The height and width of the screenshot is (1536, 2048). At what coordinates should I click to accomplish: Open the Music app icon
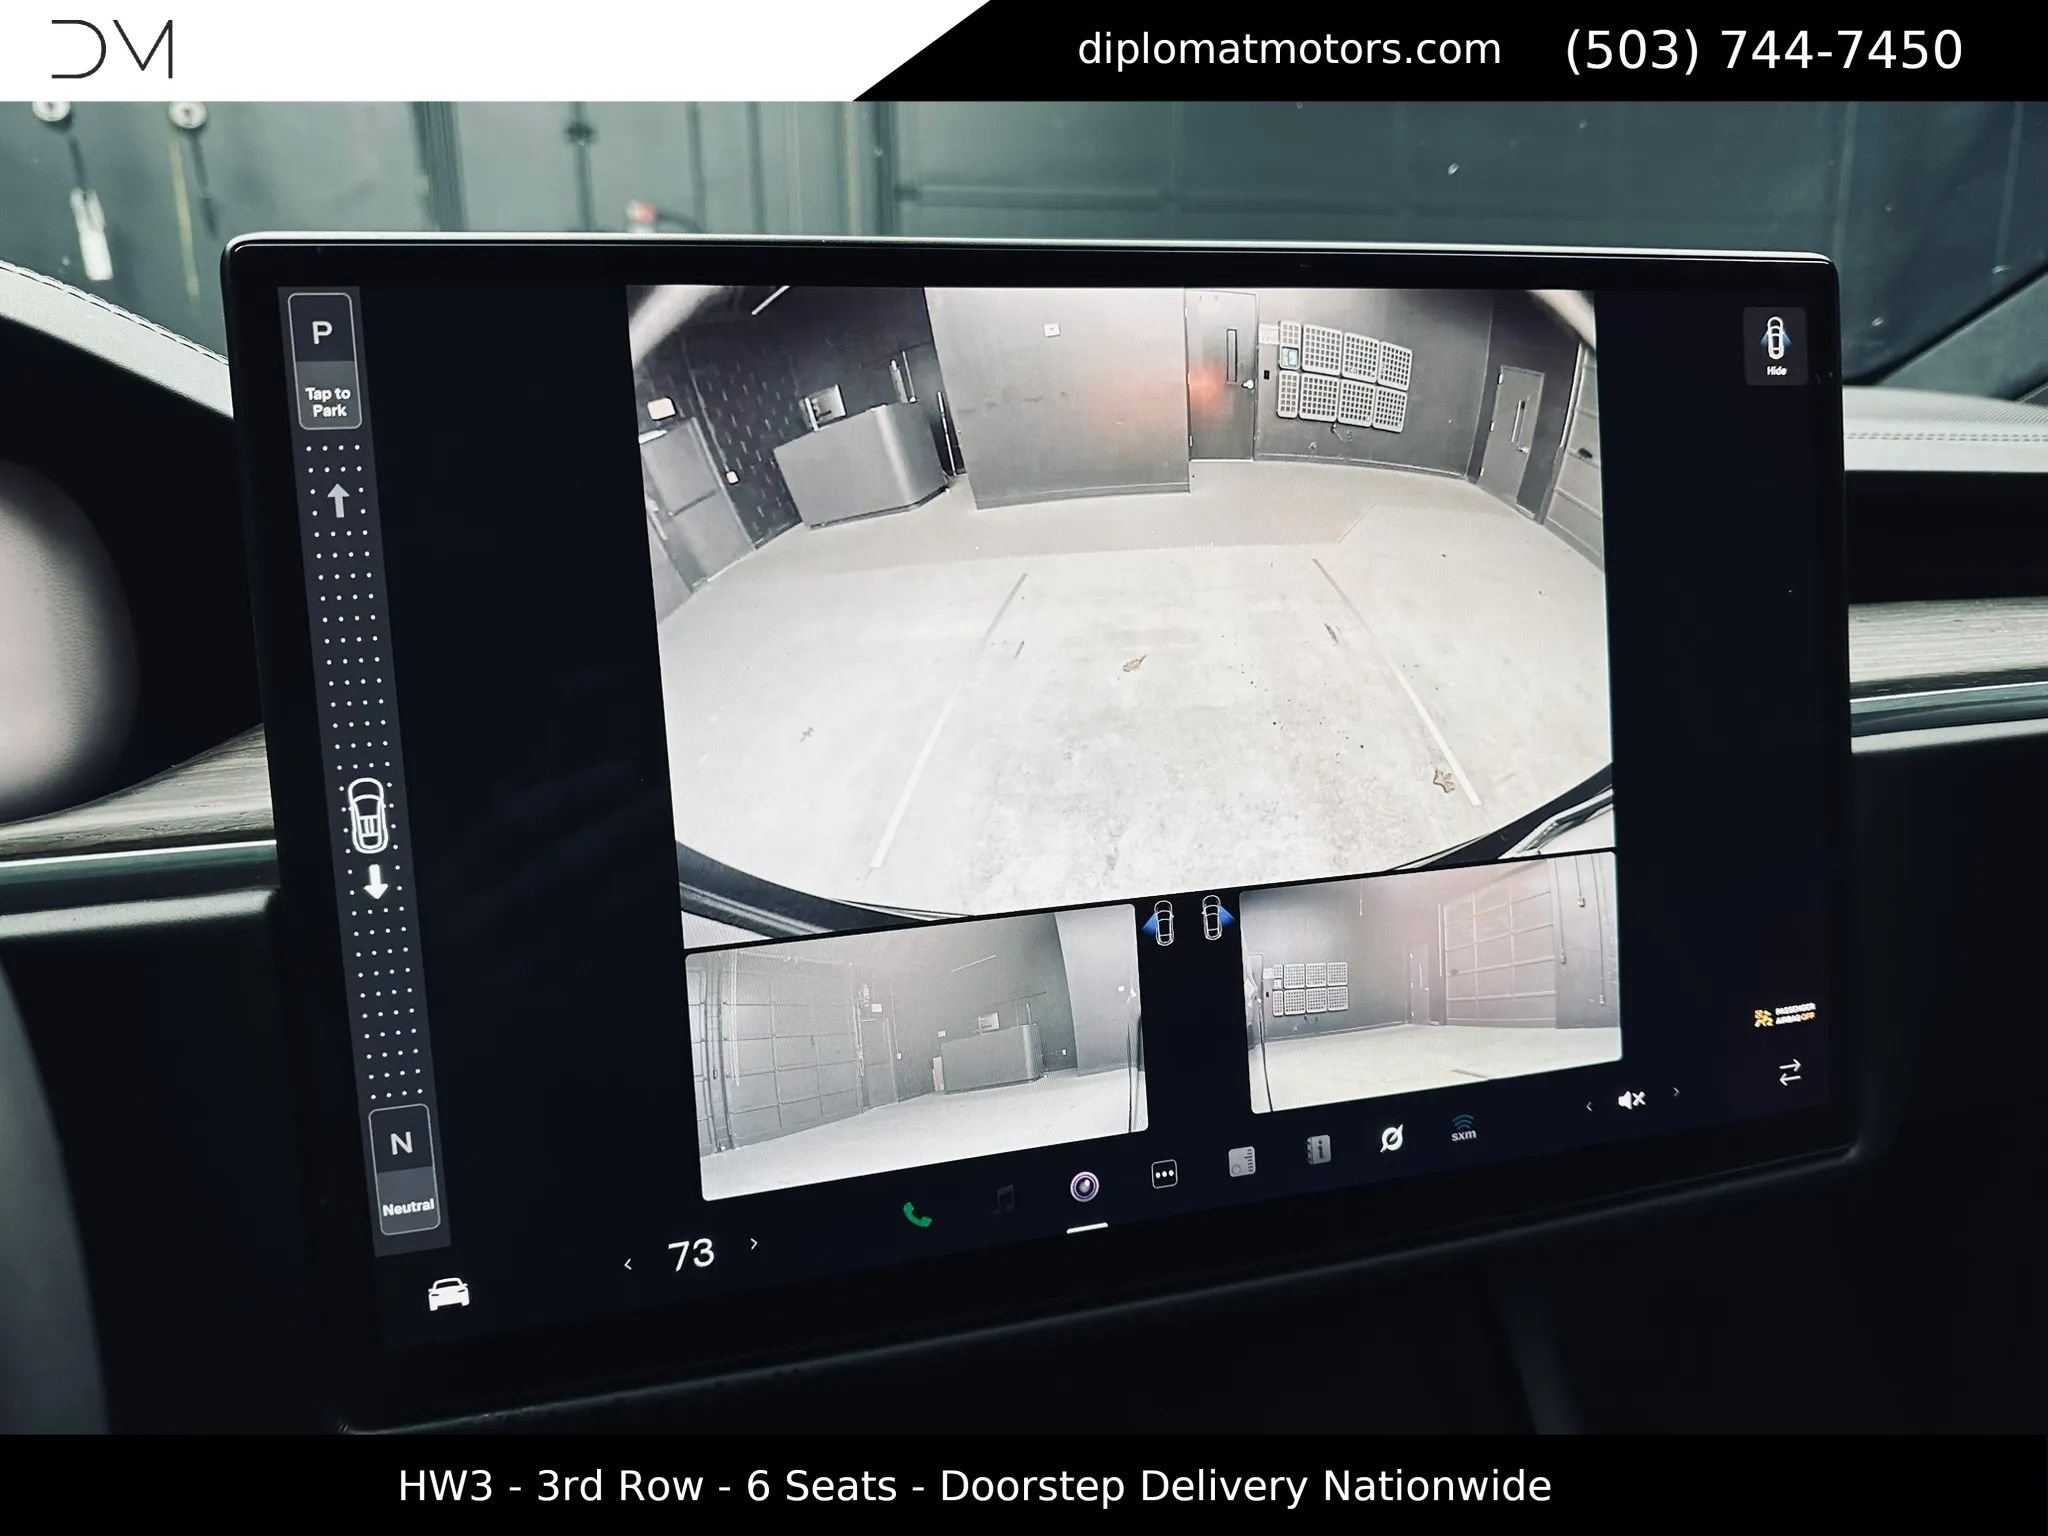click(1004, 1198)
